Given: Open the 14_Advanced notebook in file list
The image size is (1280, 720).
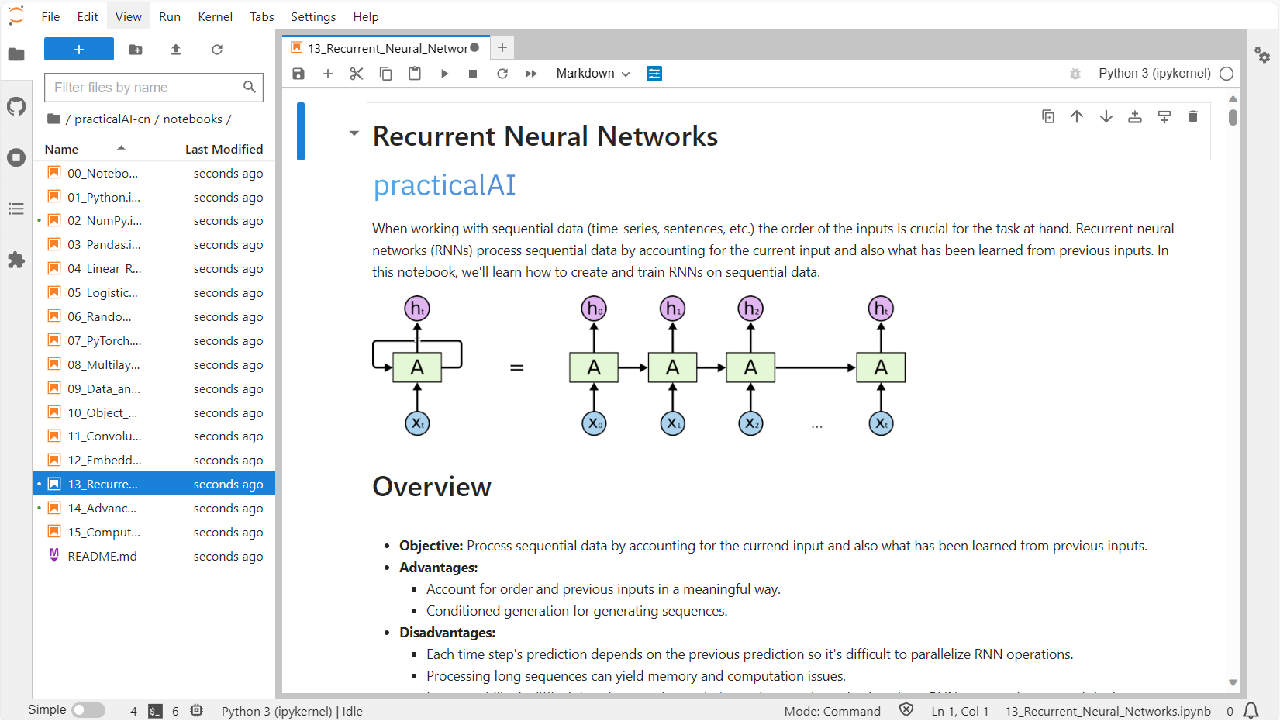Looking at the screenshot, I should pyautogui.click(x=103, y=508).
